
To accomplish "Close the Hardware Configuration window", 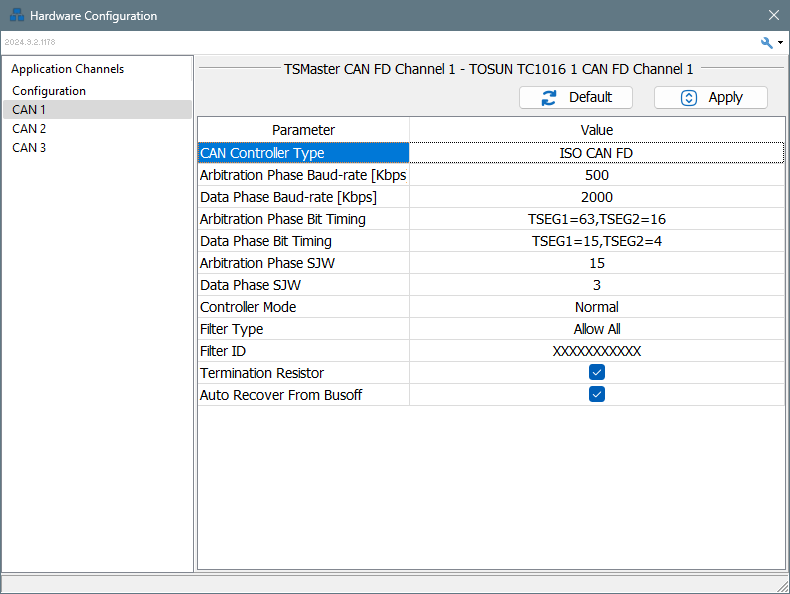I will [x=774, y=15].
